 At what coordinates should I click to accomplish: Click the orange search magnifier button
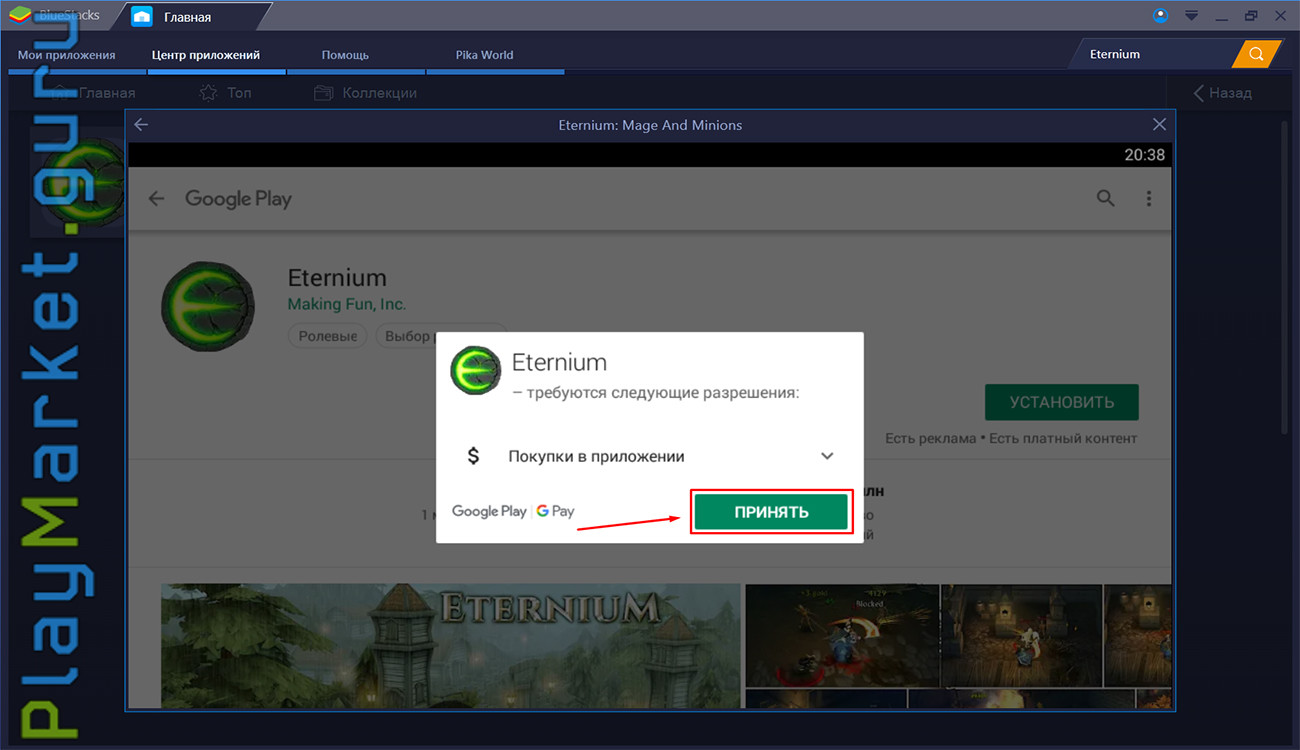click(x=1257, y=54)
